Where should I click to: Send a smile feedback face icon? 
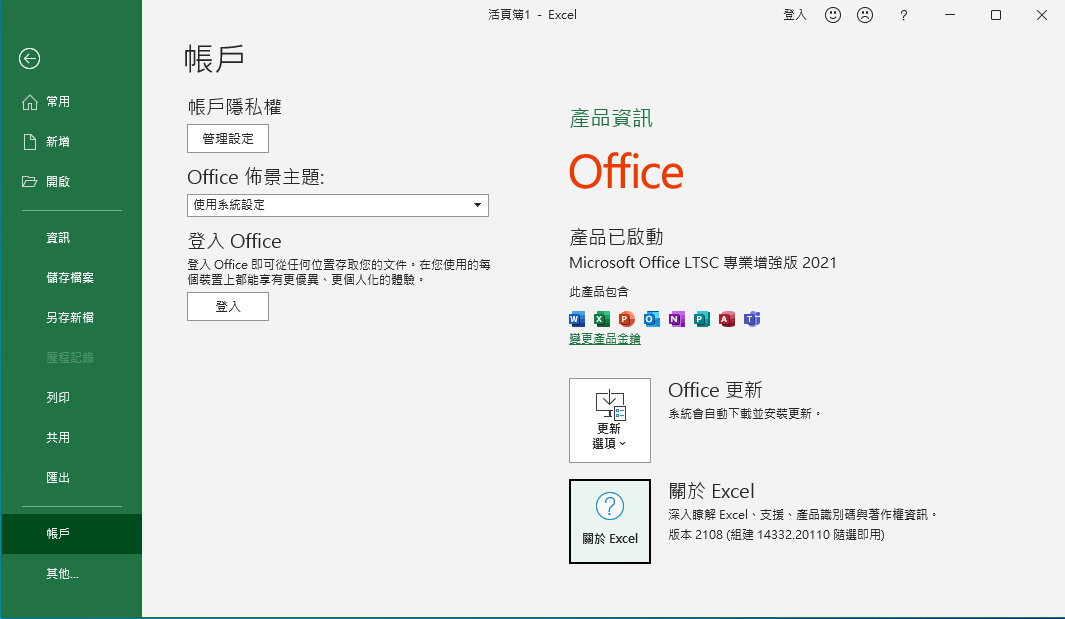coord(833,15)
